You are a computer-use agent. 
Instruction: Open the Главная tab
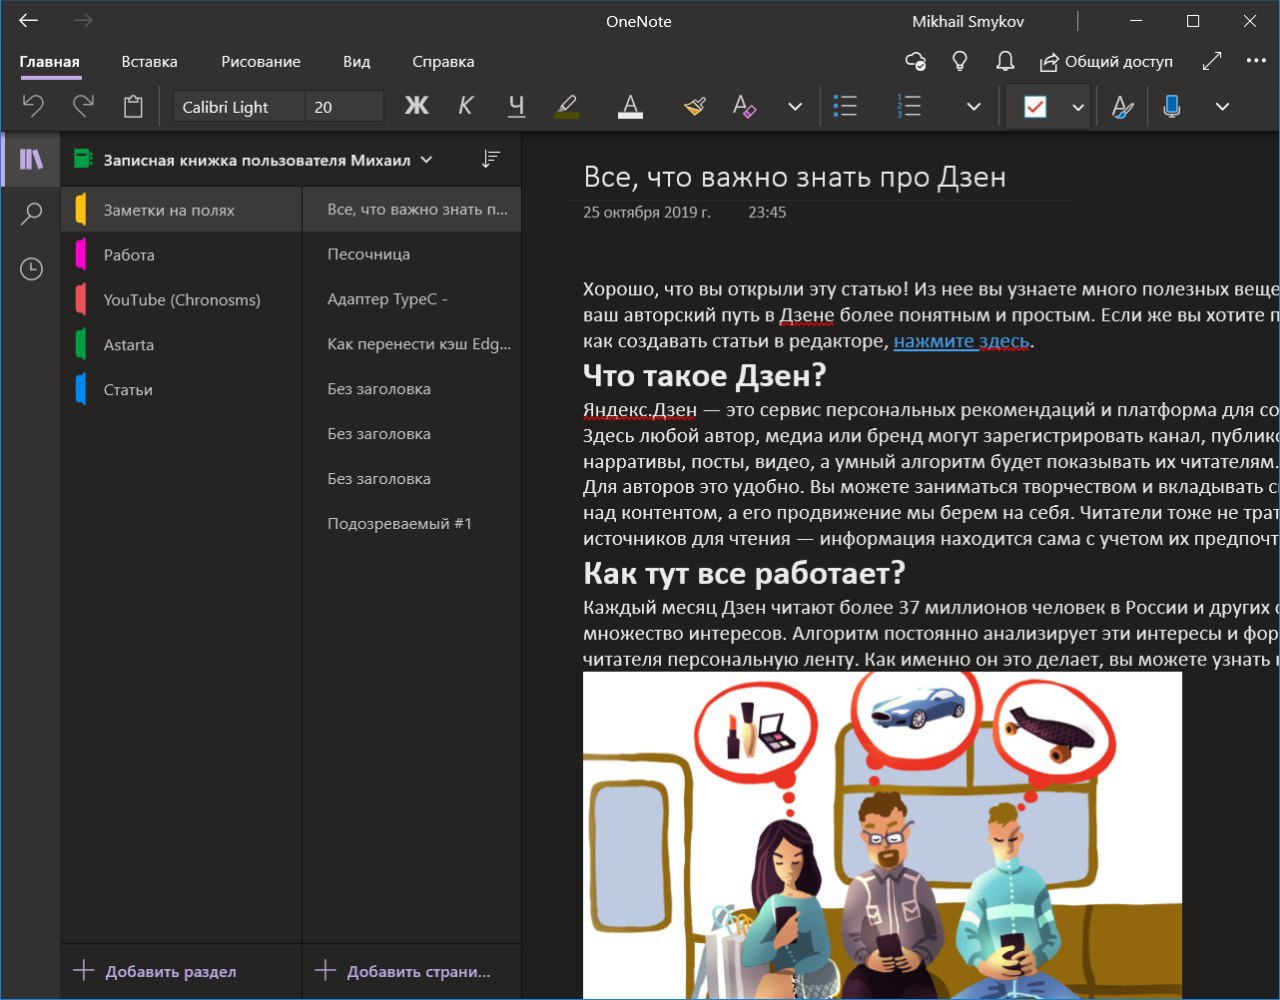coord(49,62)
